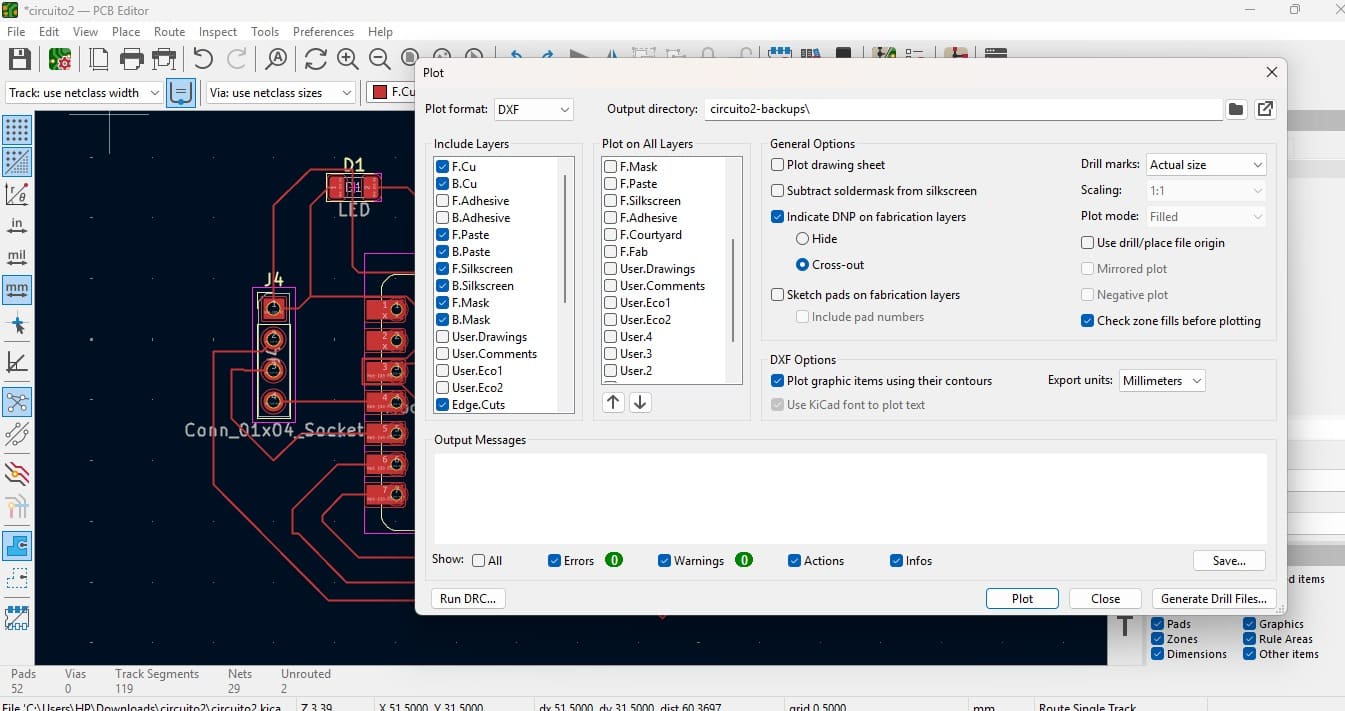1345x711 pixels.
Task: Click Generate Drill Files button
Action: [1214, 599]
